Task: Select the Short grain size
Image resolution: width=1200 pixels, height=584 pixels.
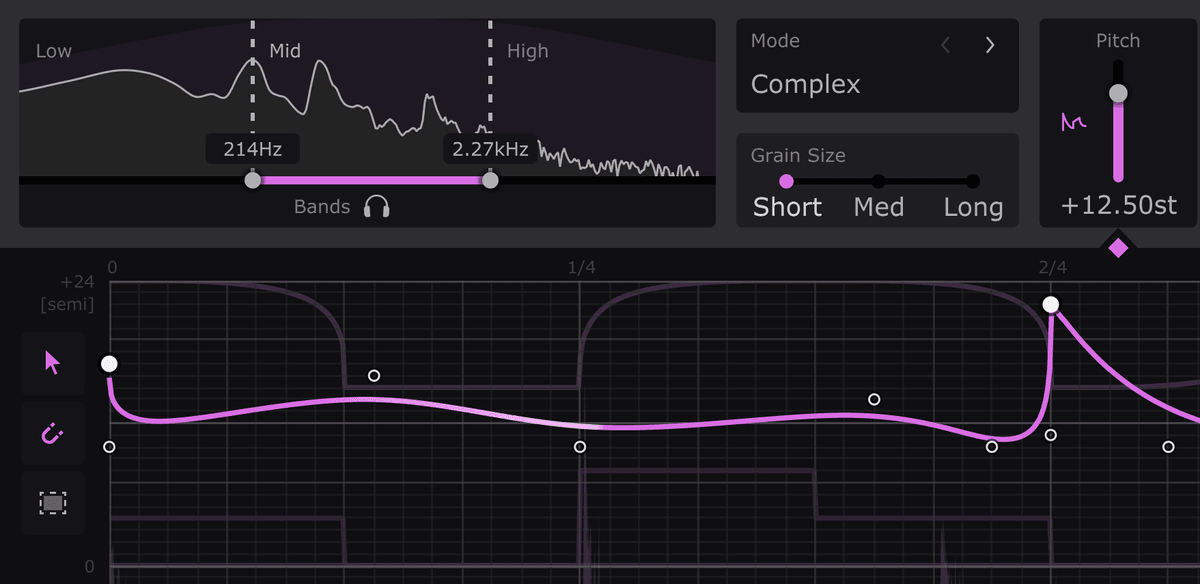Action: point(787,181)
